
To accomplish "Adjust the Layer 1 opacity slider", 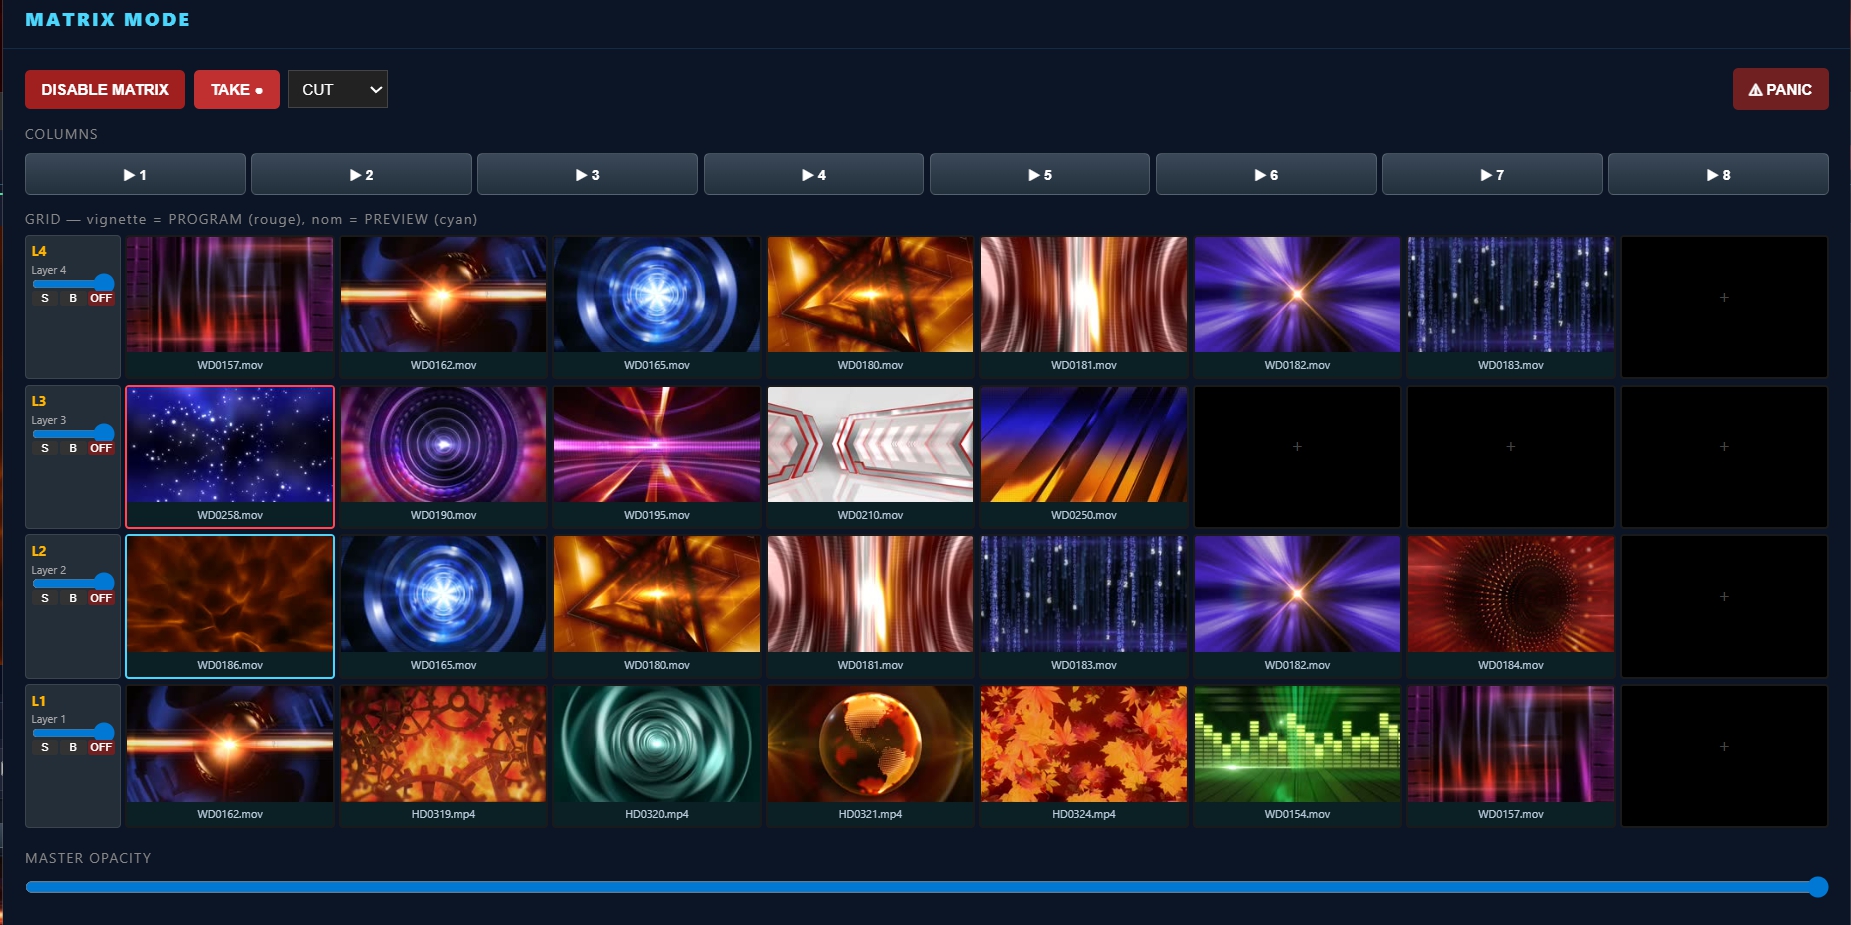I will (73, 732).
